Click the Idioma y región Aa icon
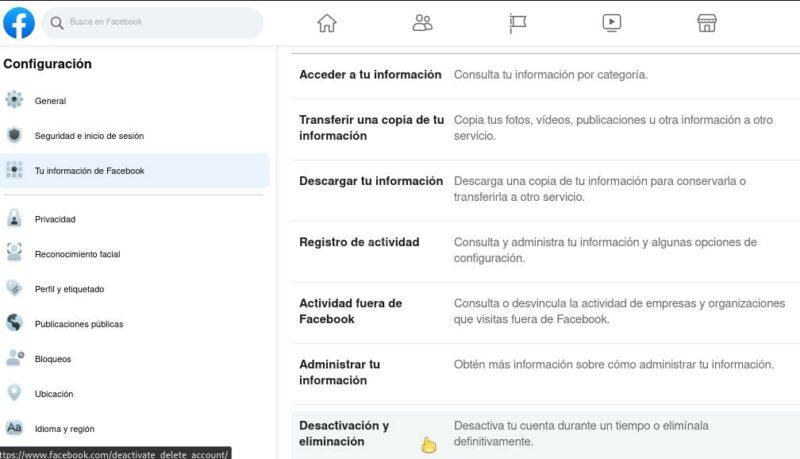 click(x=14, y=428)
